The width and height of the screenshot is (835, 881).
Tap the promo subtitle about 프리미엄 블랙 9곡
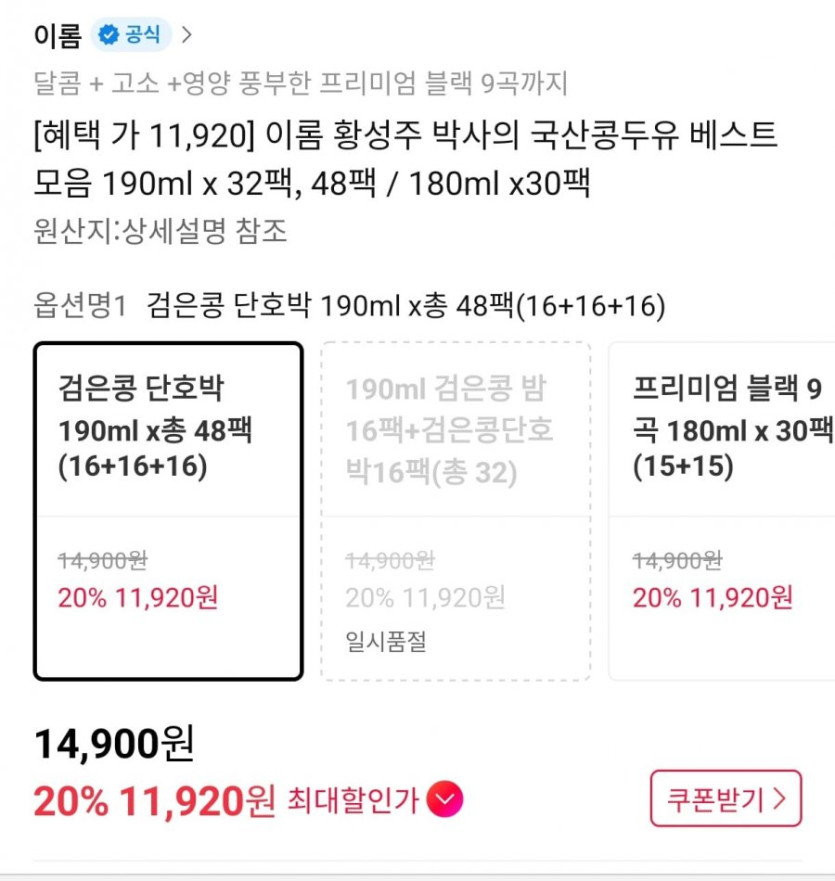pos(300,84)
